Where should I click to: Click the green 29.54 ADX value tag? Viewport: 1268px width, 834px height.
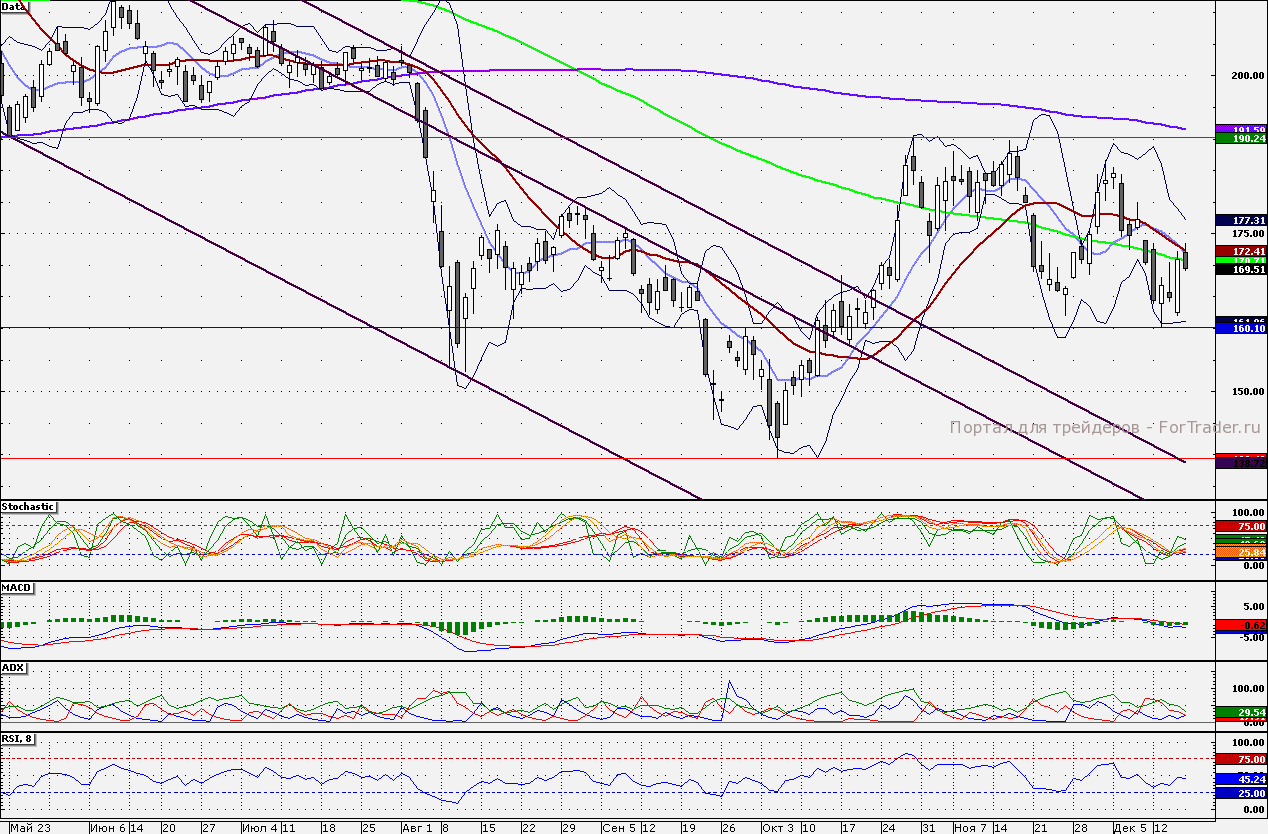[1241, 713]
